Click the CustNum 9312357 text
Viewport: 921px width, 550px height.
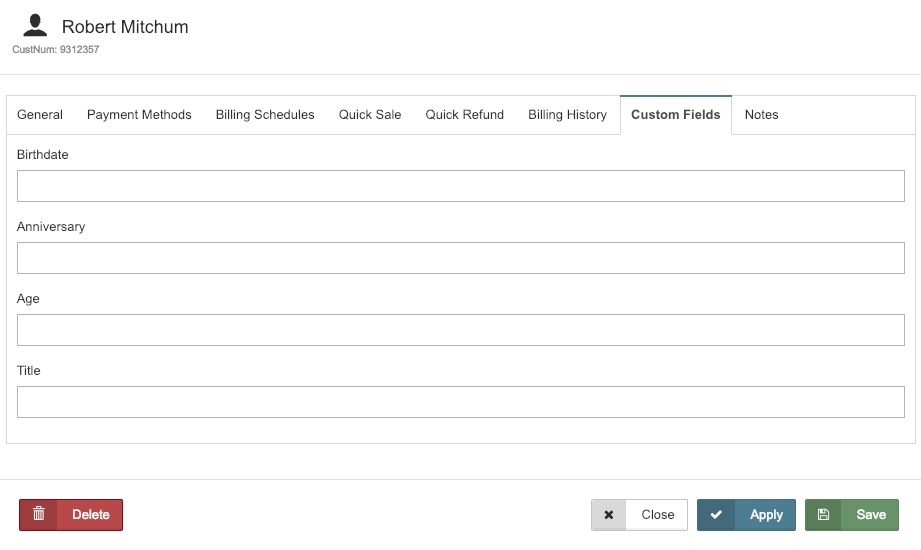[x=56, y=49]
